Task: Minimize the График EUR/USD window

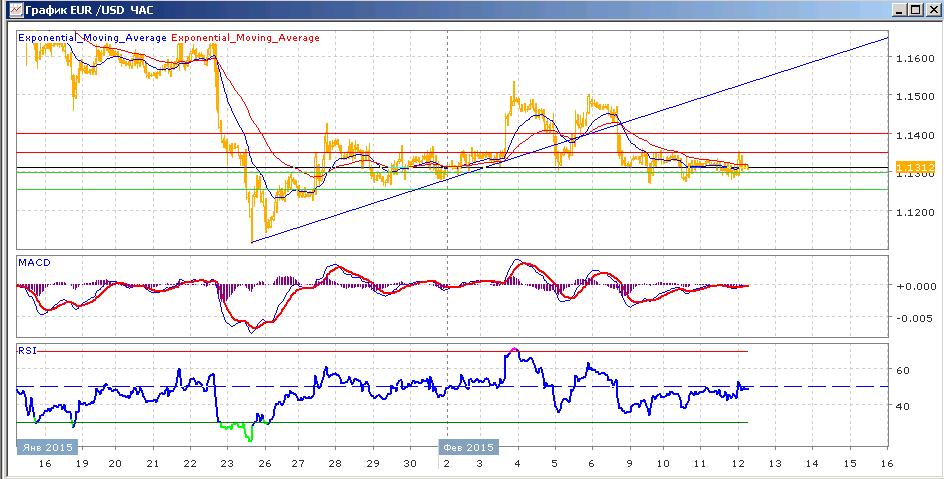Action: [x=901, y=10]
